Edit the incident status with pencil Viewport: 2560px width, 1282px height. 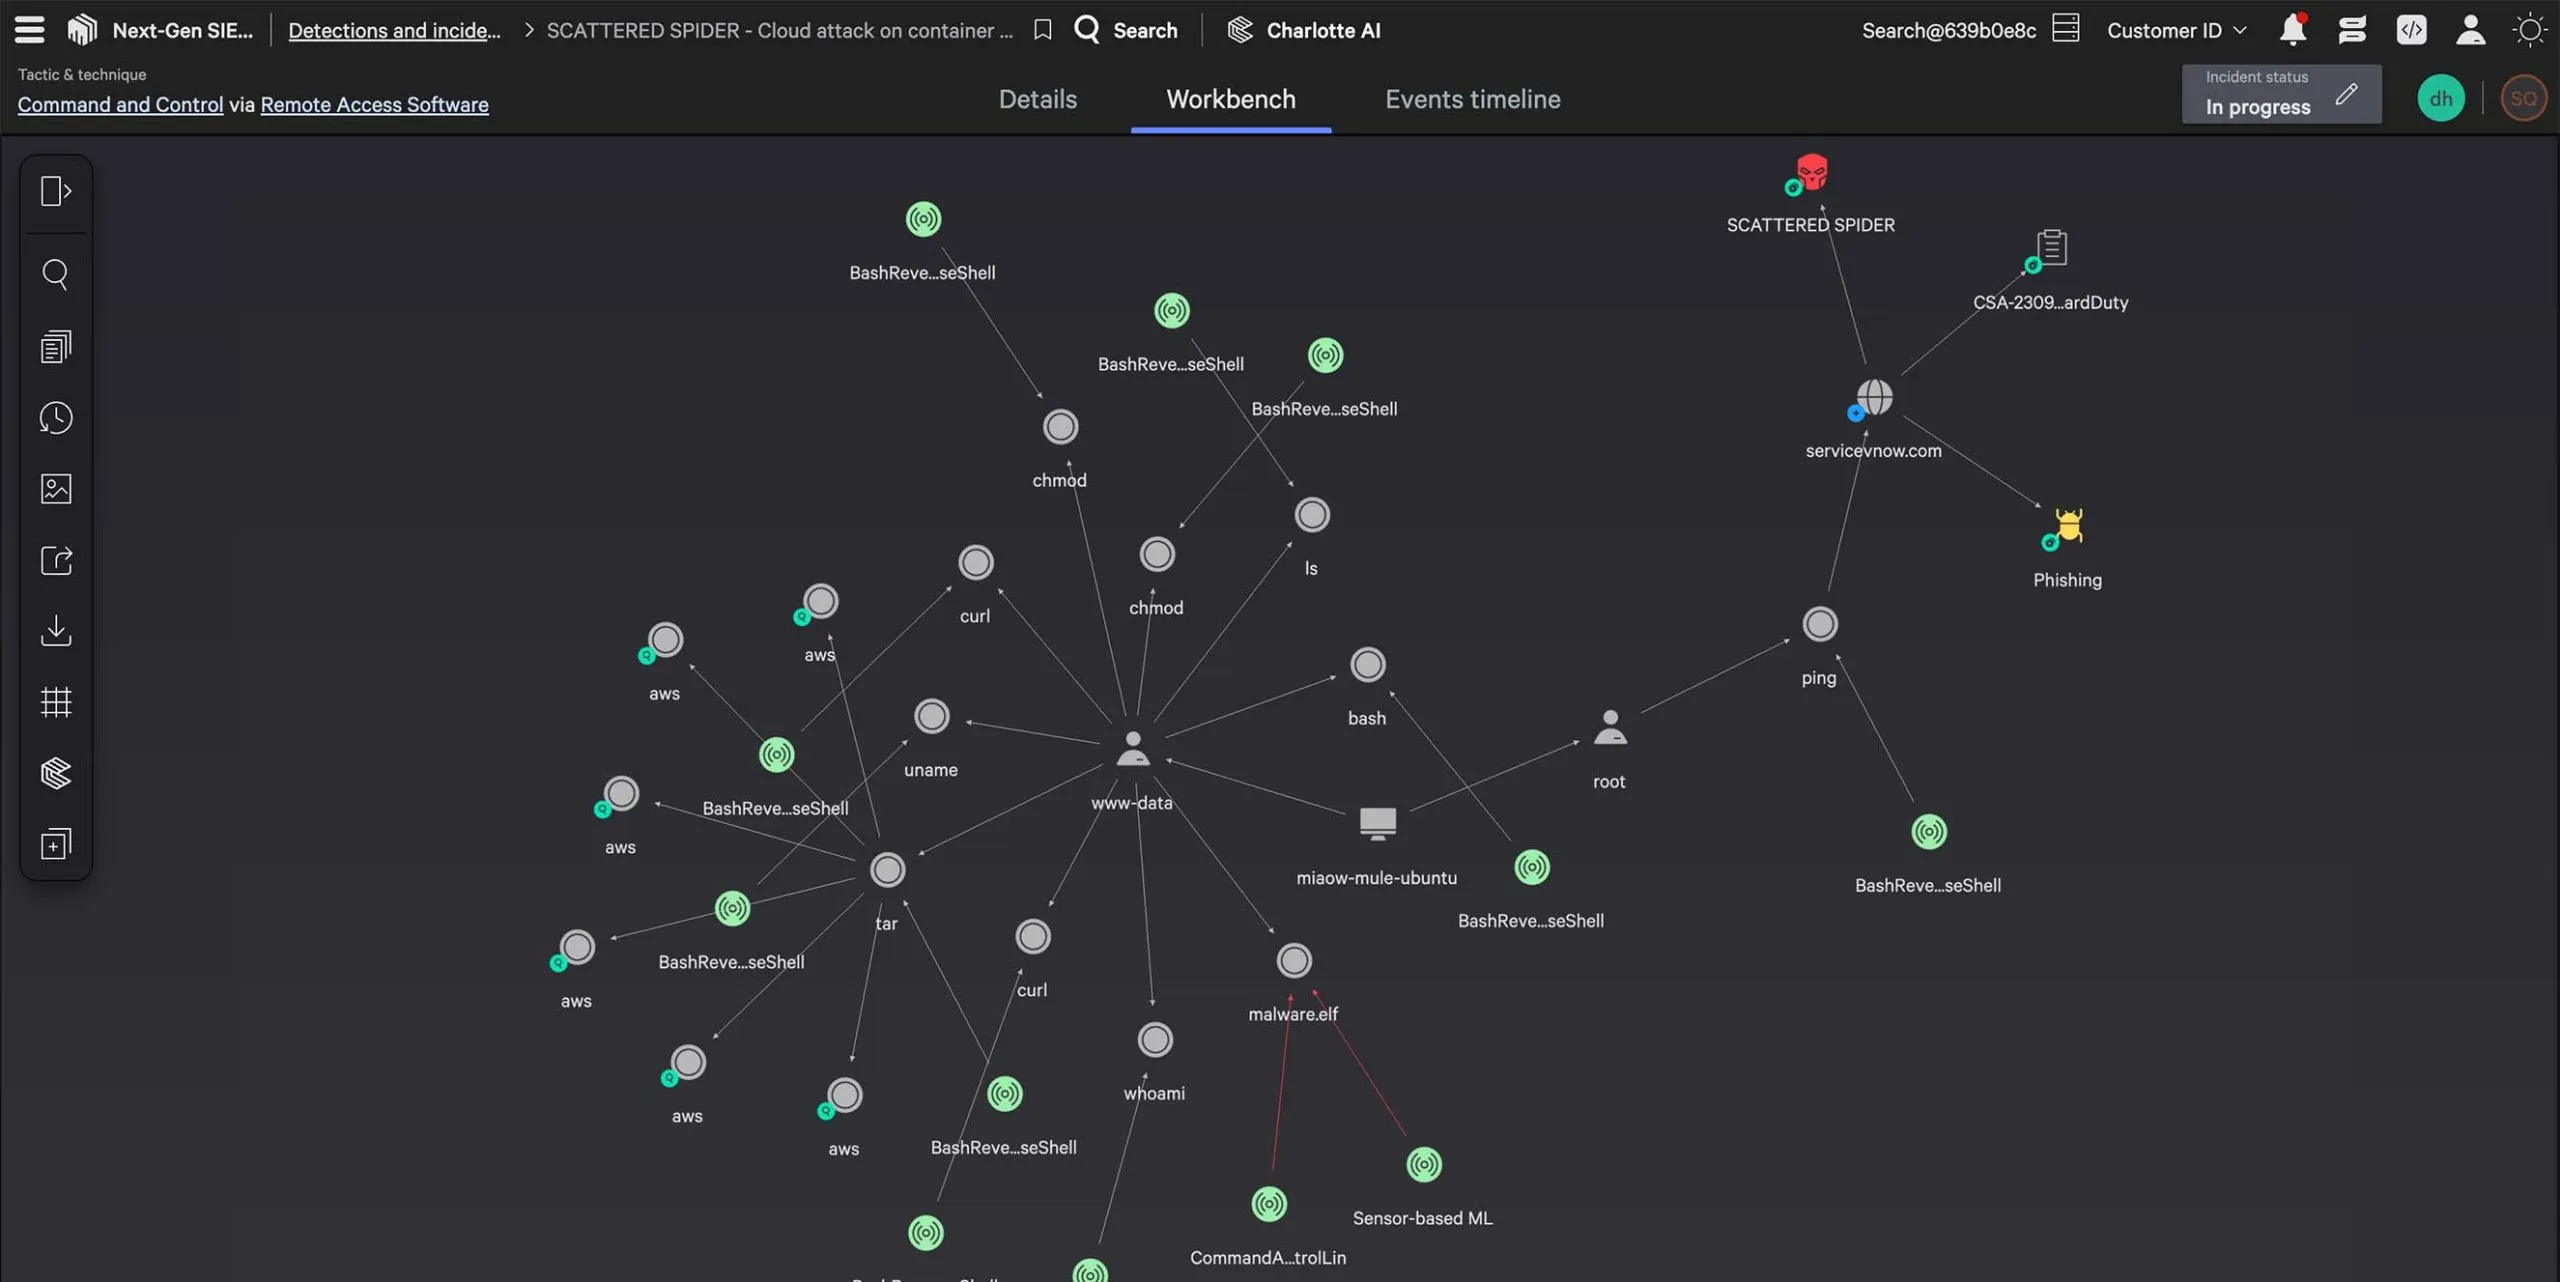tap(2346, 95)
